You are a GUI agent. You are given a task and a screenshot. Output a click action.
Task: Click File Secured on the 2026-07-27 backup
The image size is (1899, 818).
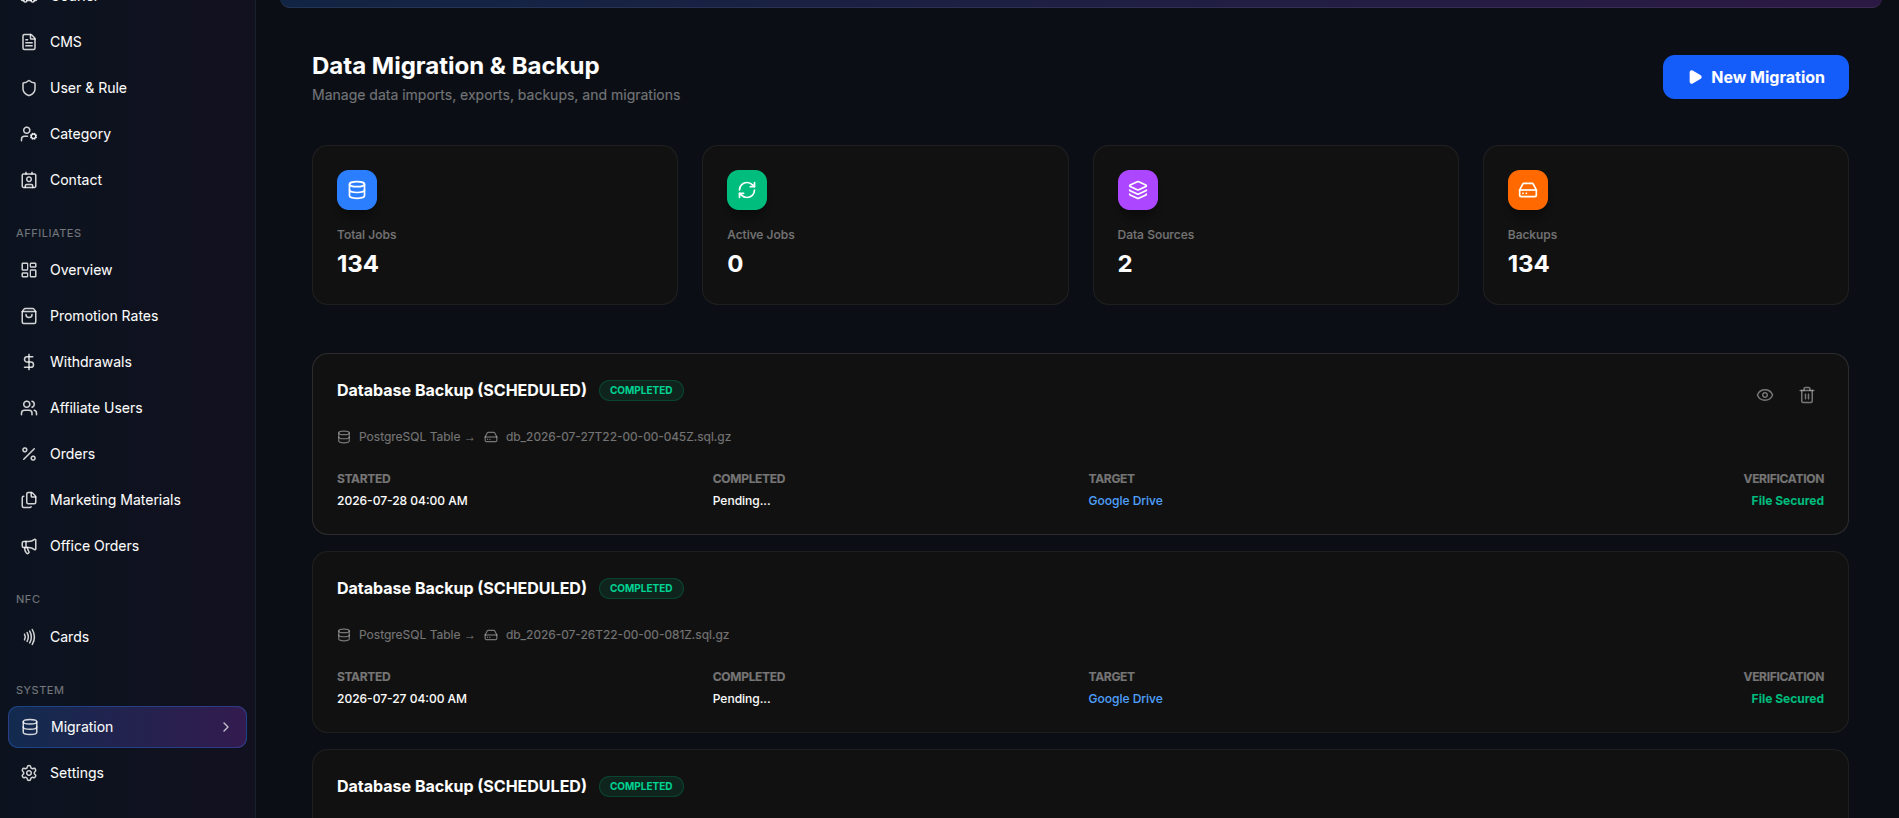(x=1787, y=699)
